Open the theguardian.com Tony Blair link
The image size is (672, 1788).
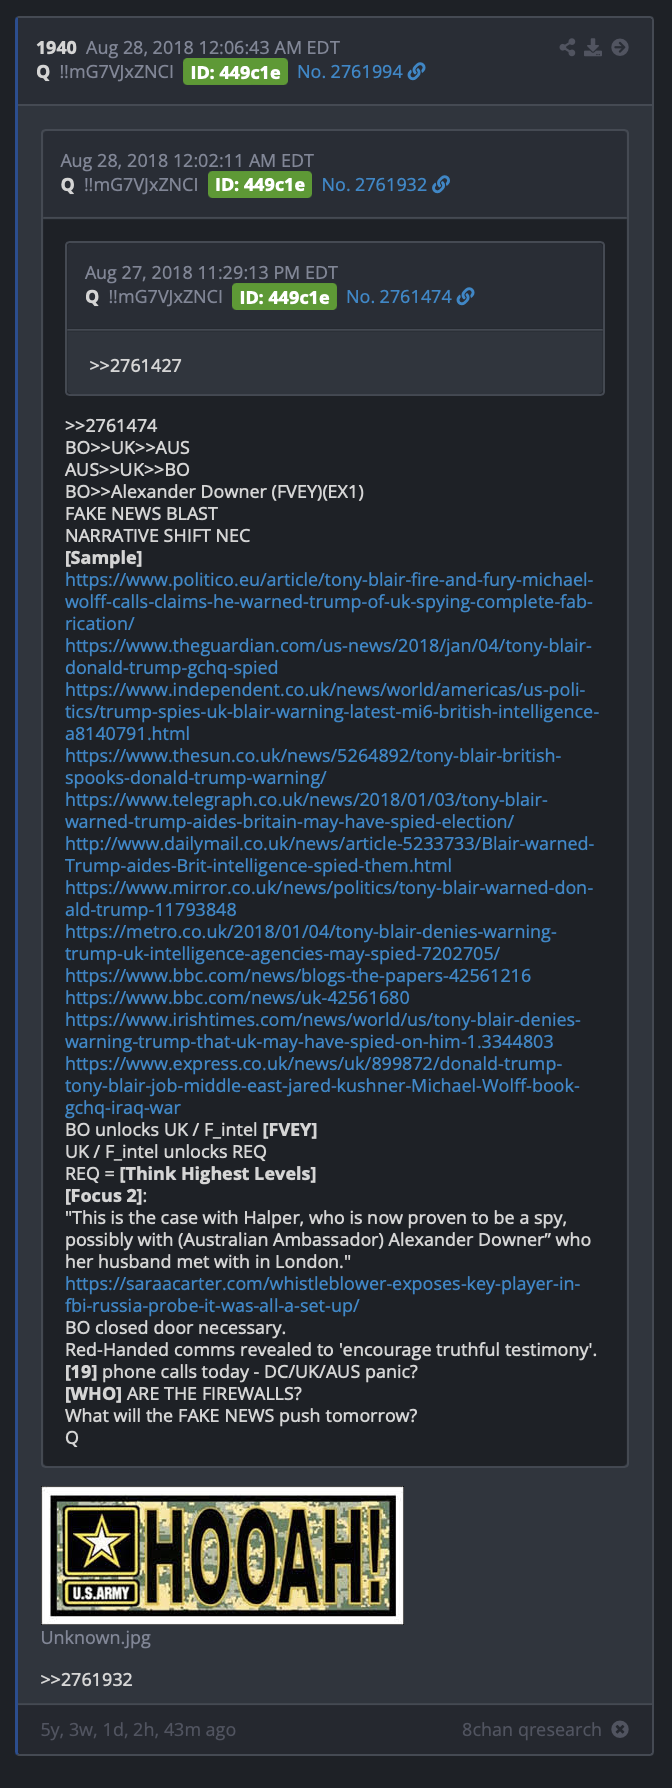coord(328,656)
